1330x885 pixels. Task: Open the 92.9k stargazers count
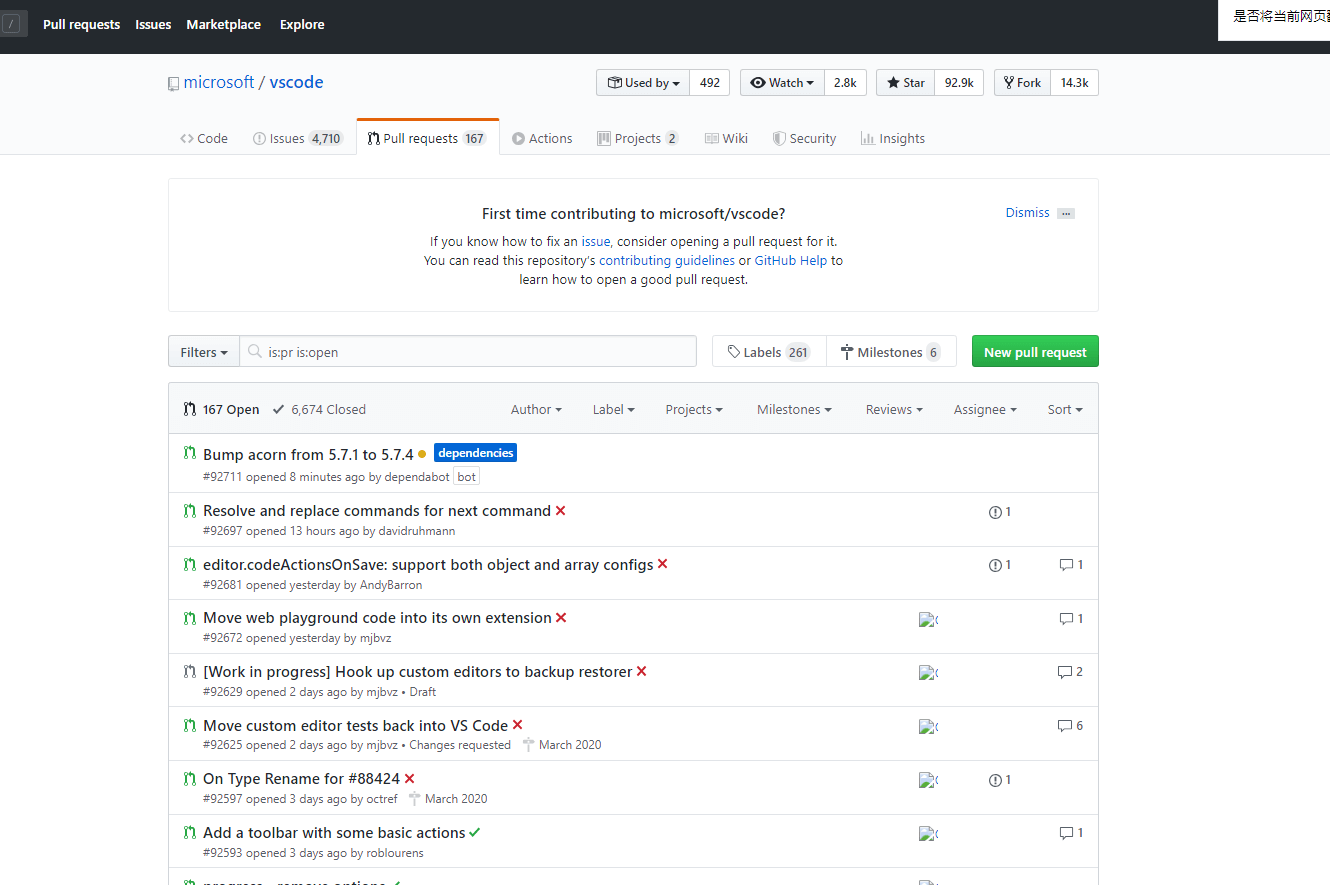pos(959,83)
